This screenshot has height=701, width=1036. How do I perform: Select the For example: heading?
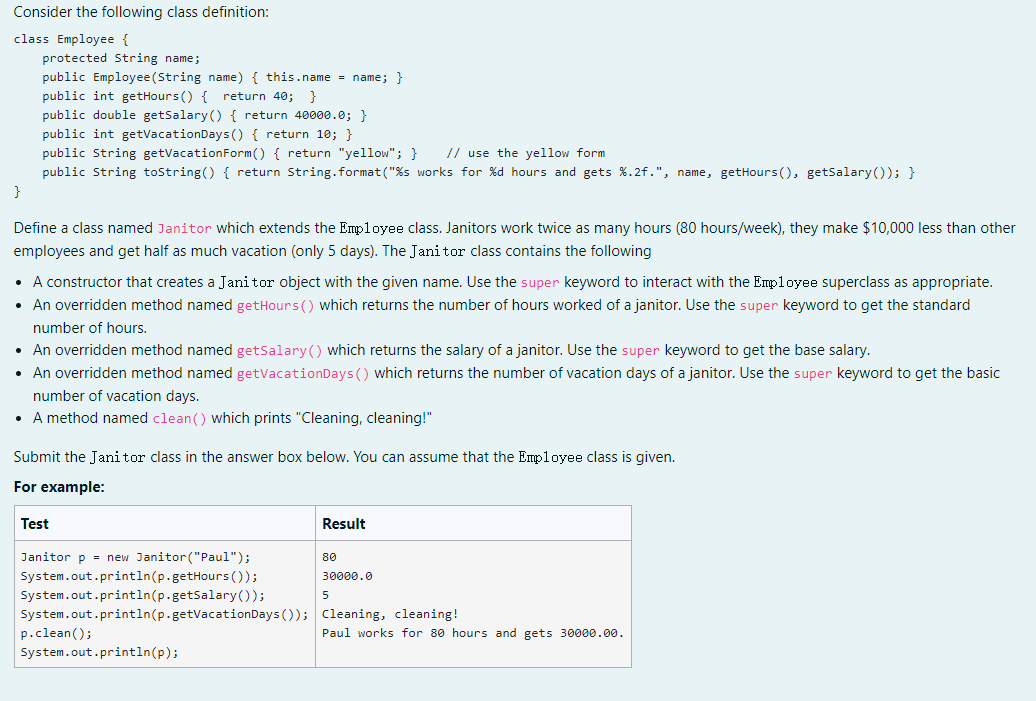pyautogui.click(x=45, y=487)
